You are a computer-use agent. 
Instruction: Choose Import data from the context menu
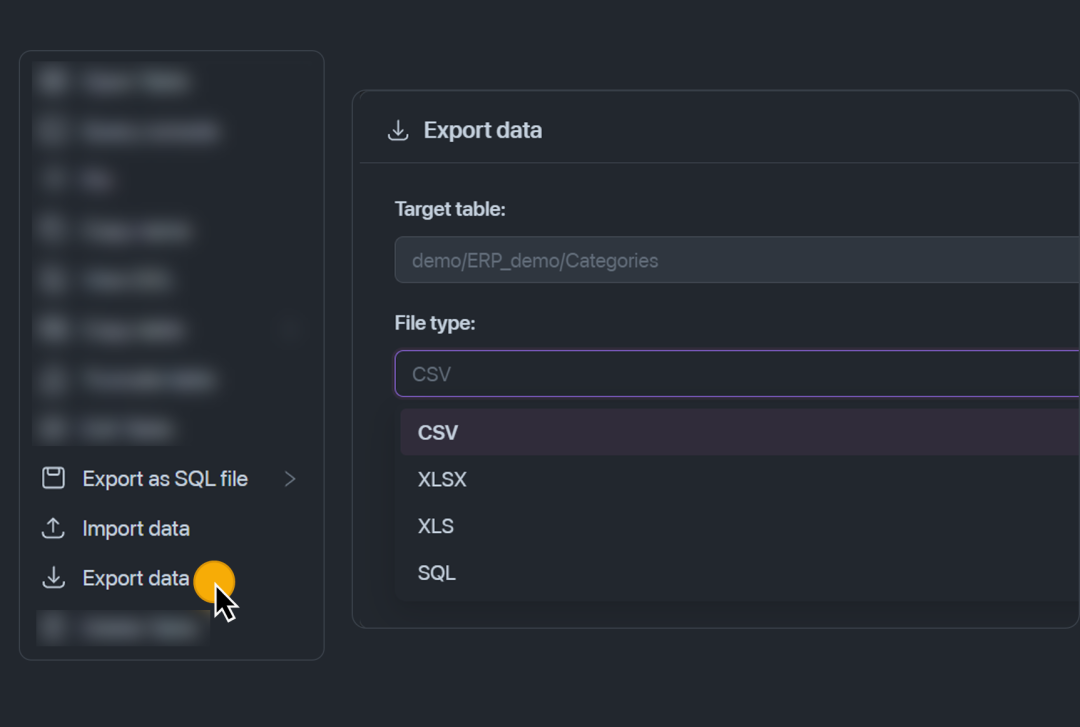pyautogui.click(x=136, y=529)
